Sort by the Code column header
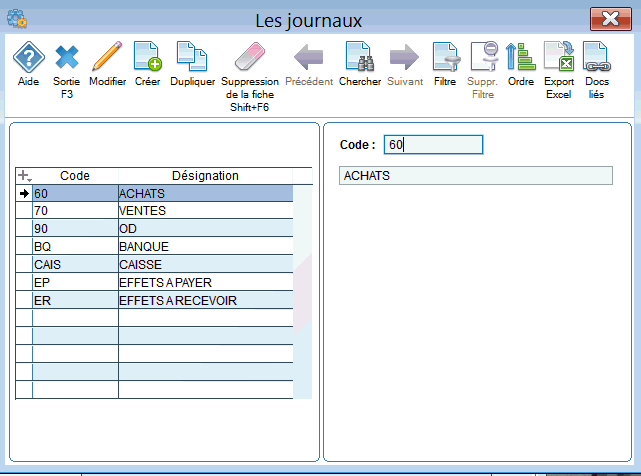Screen dimensions: 641x476 [75, 175]
